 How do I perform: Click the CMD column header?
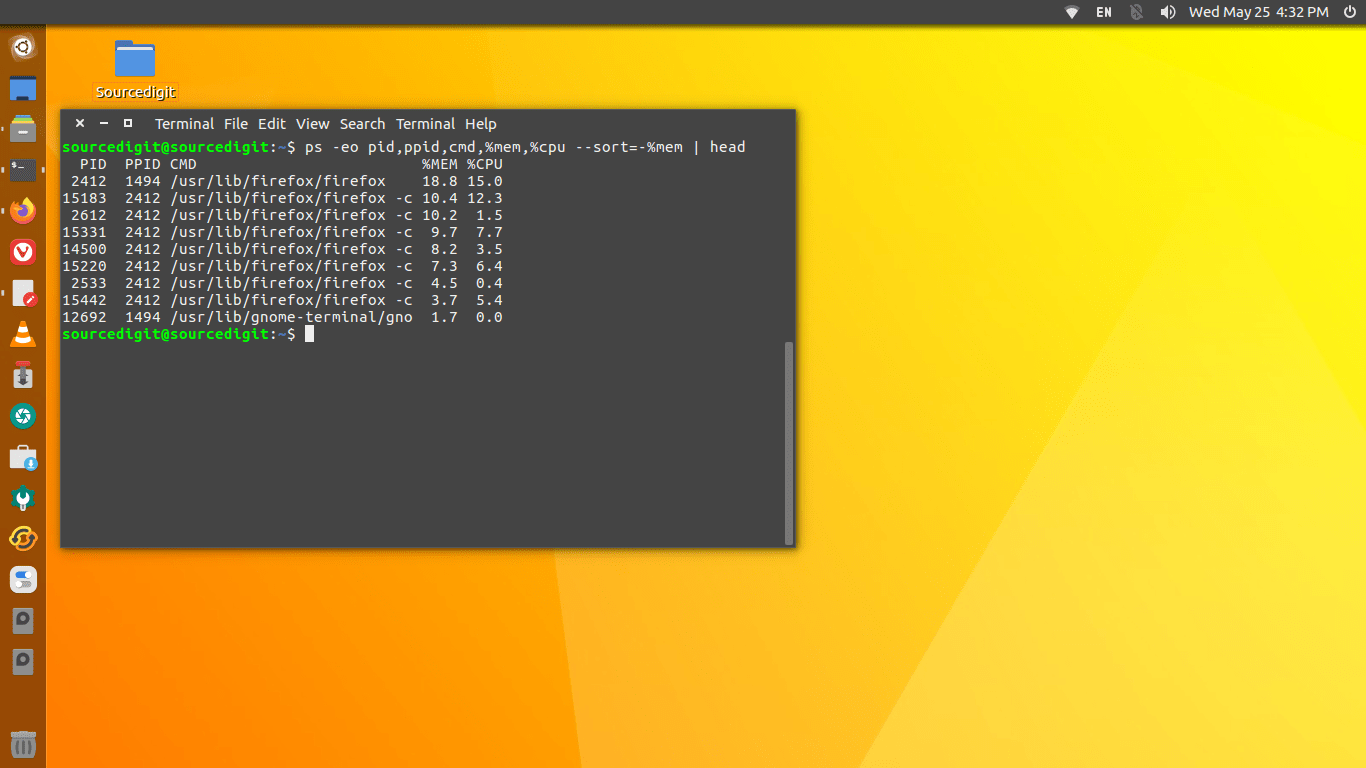[183, 164]
